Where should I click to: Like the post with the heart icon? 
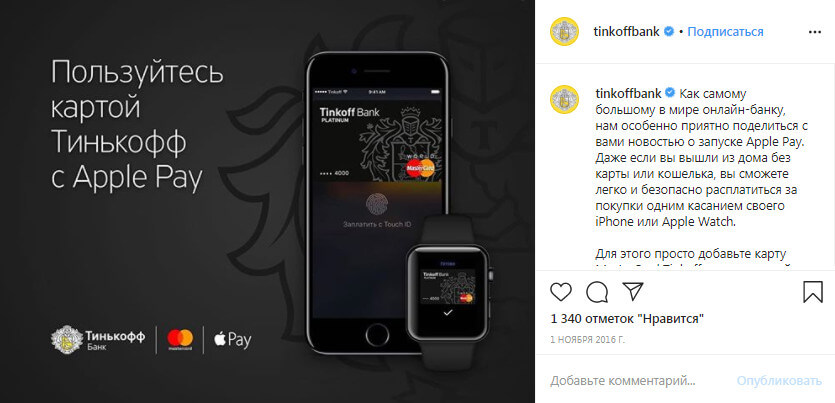pyautogui.click(x=561, y=292)
